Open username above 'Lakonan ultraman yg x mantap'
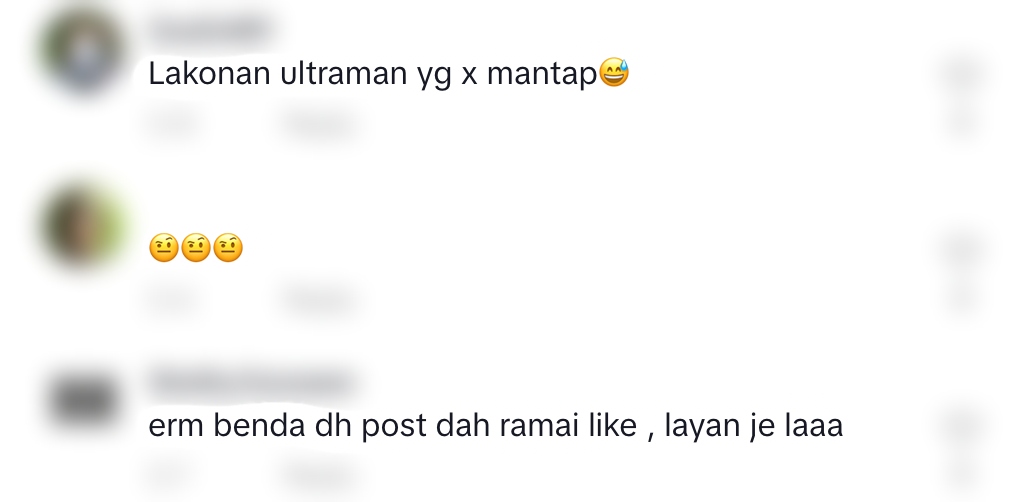Image resolution: width=1034 pixels, height=502 pixels. (210, 30)
